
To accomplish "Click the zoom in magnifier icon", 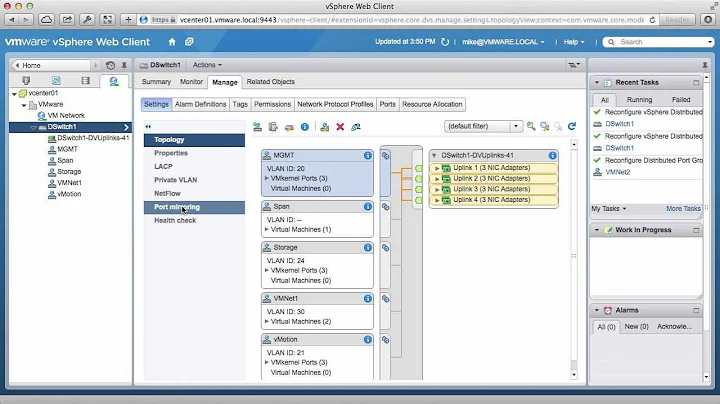I will 531,126.
